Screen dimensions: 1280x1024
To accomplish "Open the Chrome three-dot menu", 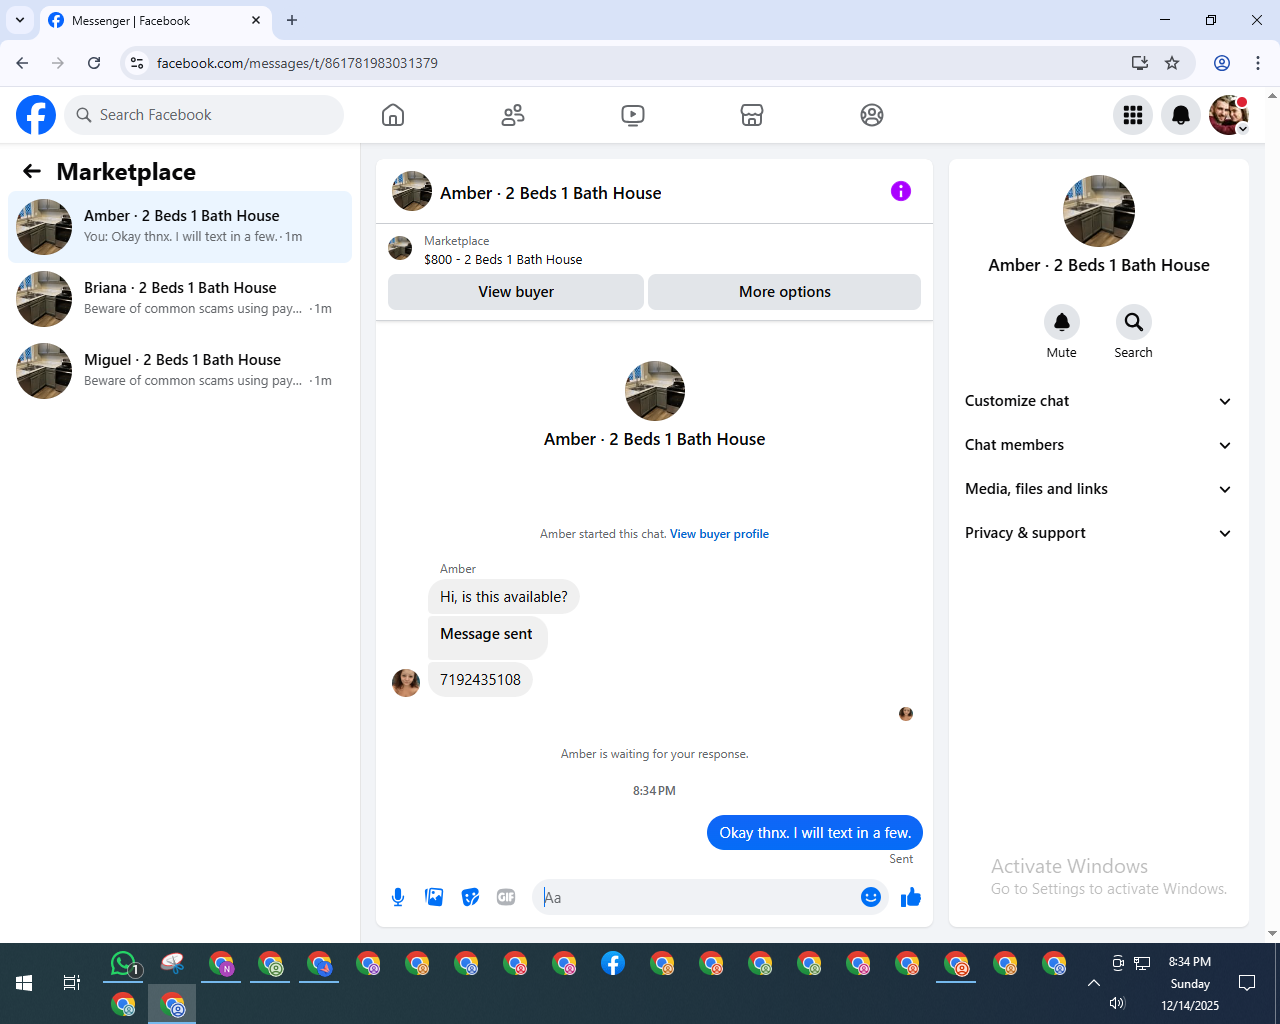I will [1258, 63].
